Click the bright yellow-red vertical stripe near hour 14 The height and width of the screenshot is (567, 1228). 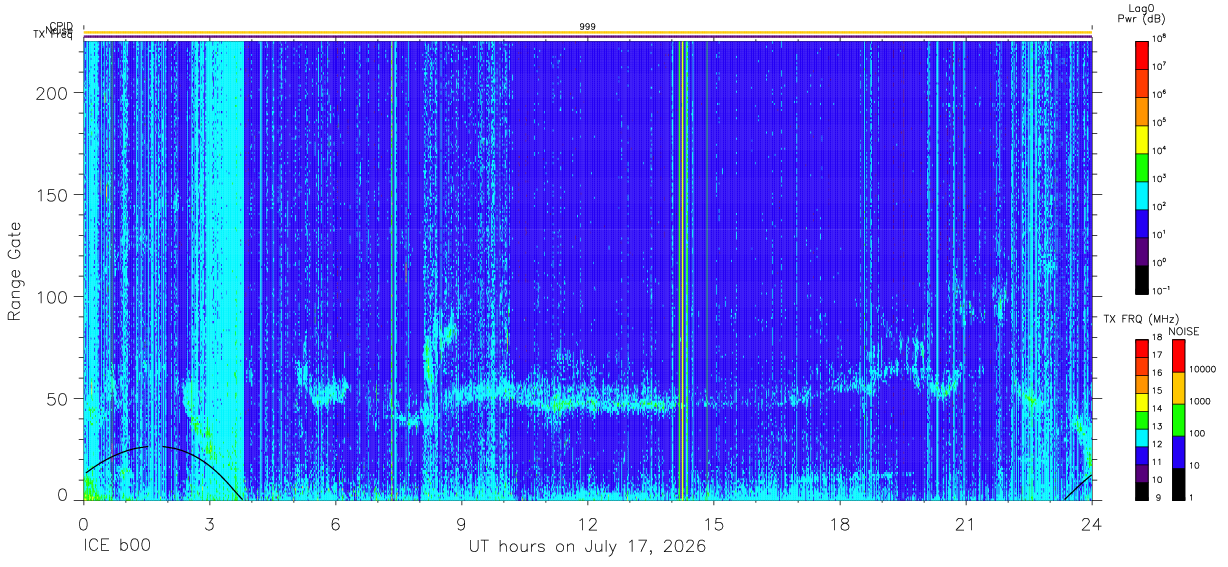[x=682, y=270]
